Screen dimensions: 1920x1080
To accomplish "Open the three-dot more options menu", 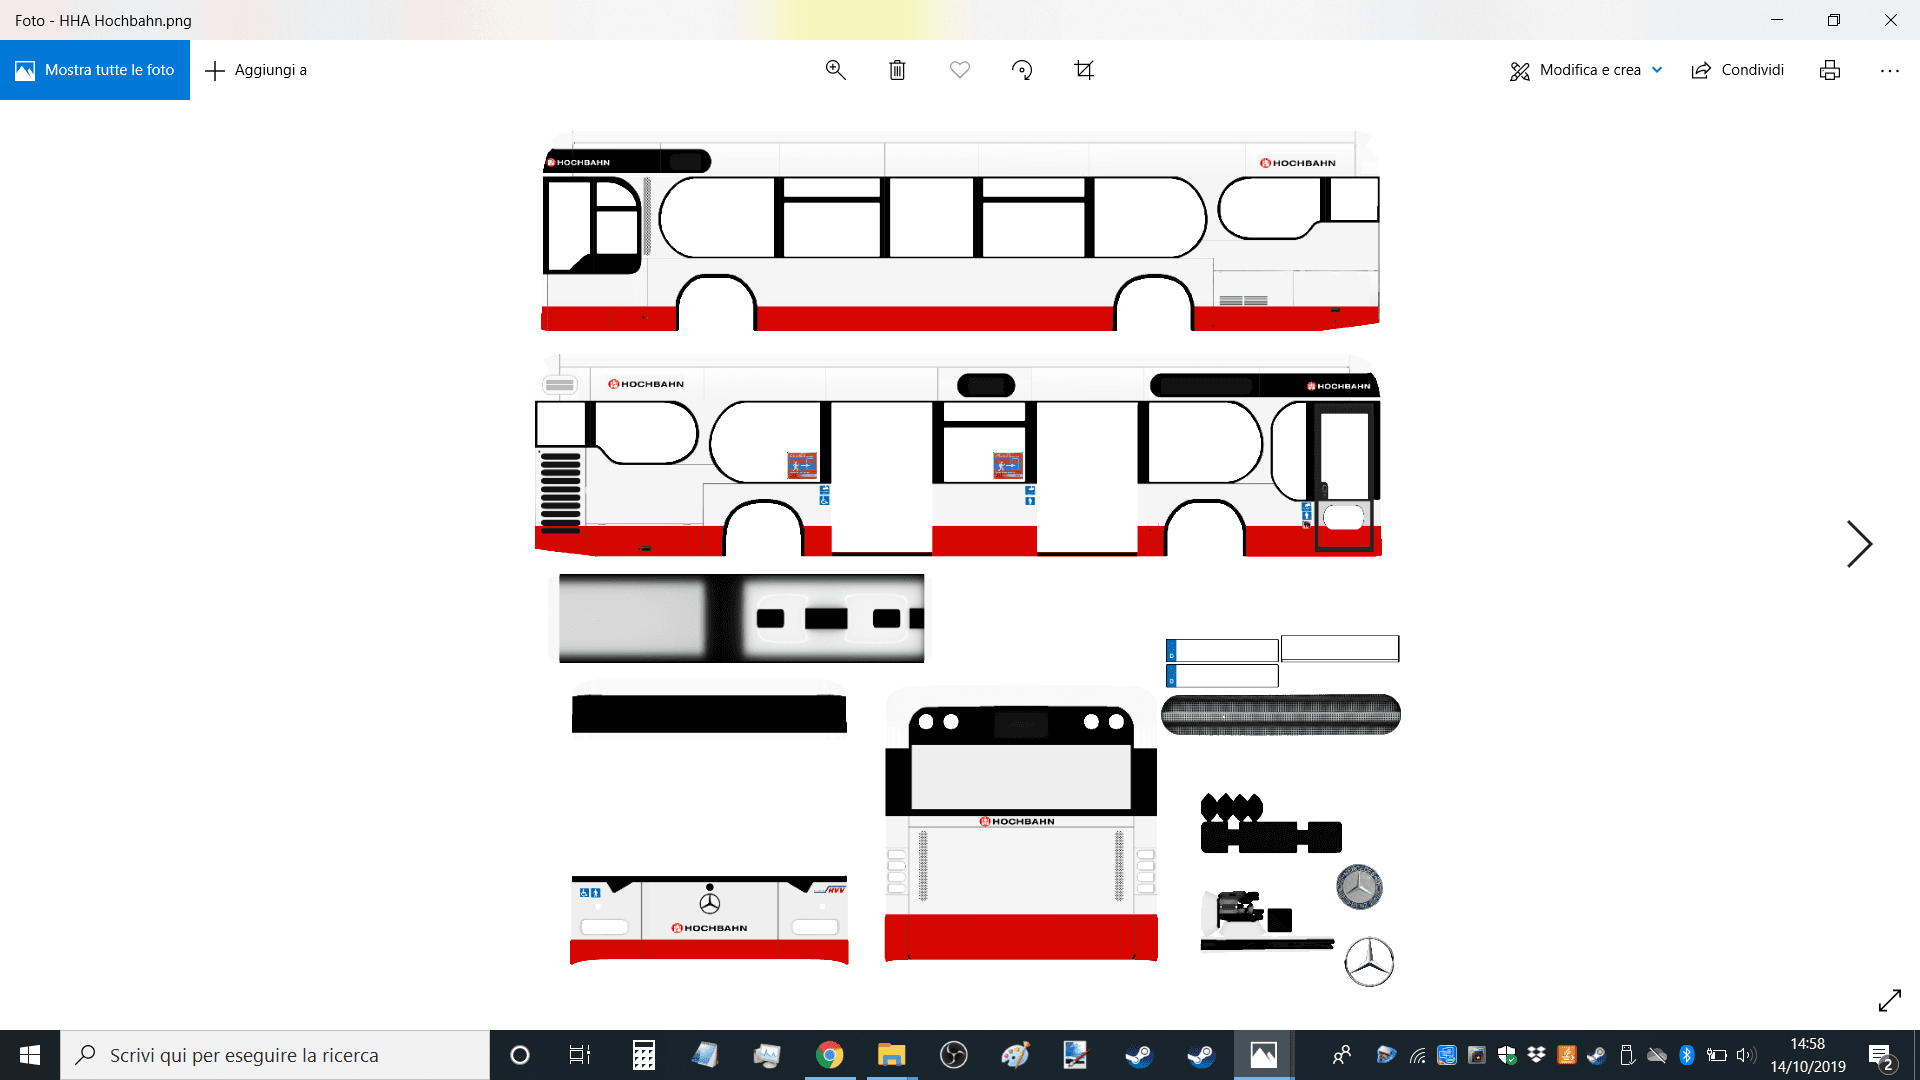I will [x=1889, y=70].
